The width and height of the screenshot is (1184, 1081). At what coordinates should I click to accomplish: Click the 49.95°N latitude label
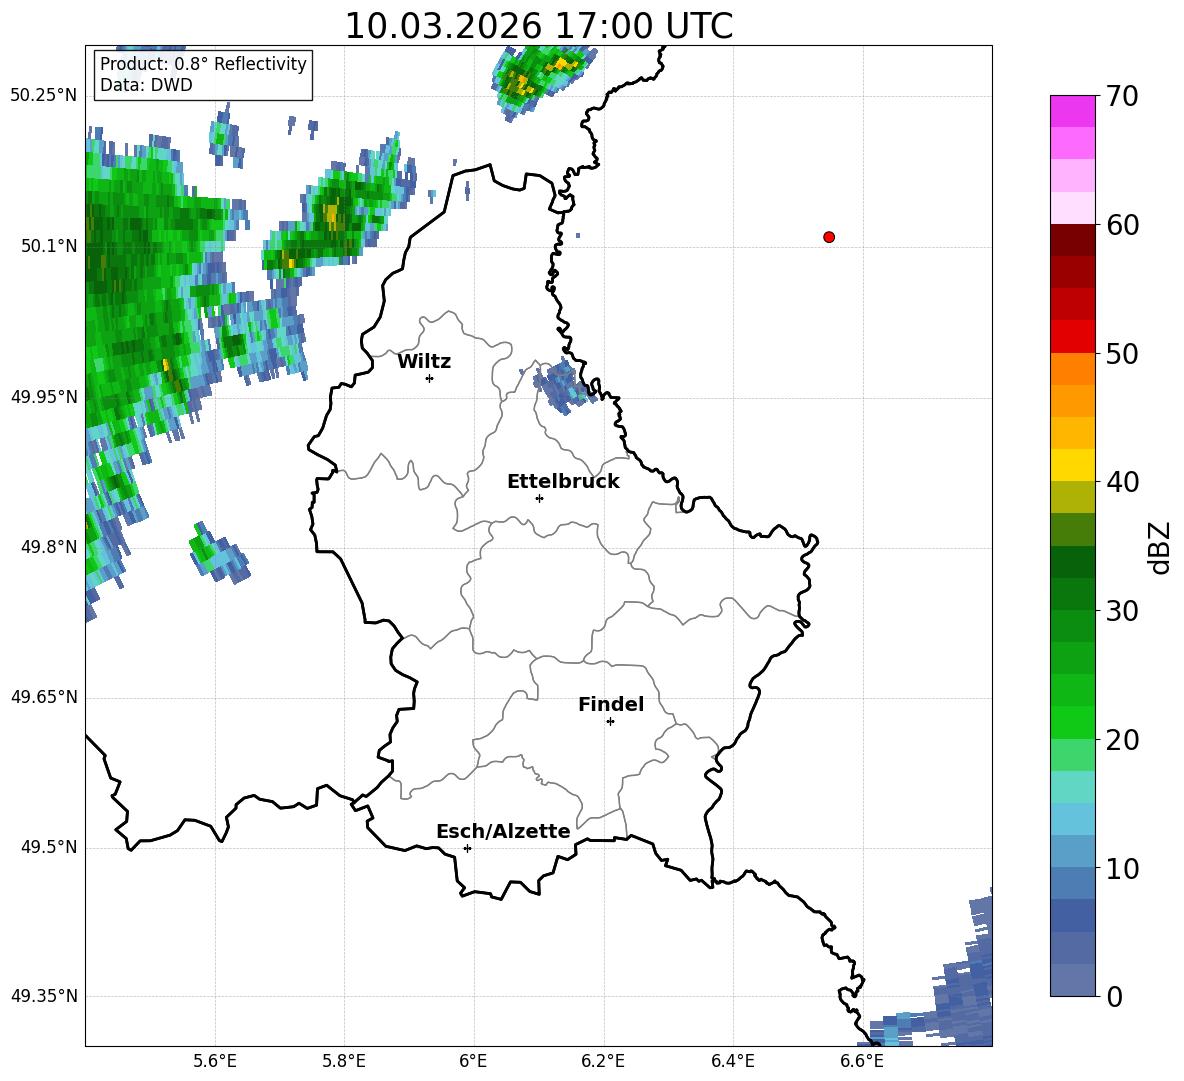click(x=44, y=396)
